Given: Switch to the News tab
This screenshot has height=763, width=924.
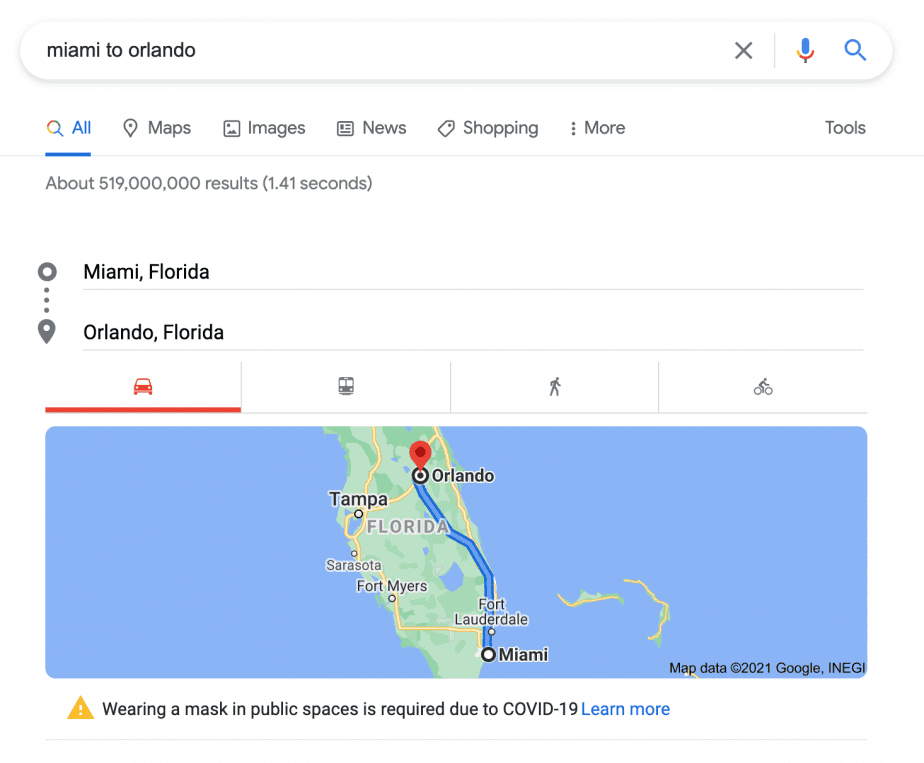Looking at the screenshot, I should pos(371,128).
